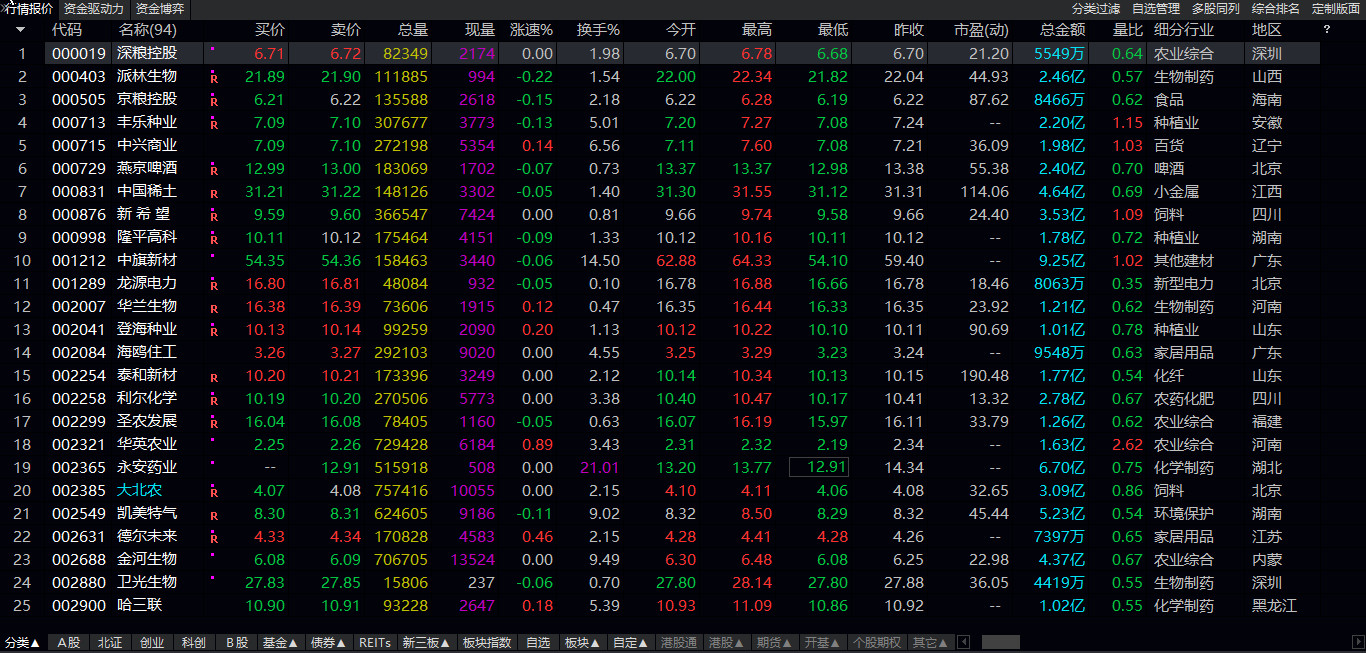Click the R marker next to 龙源电力

coord(214,284)
